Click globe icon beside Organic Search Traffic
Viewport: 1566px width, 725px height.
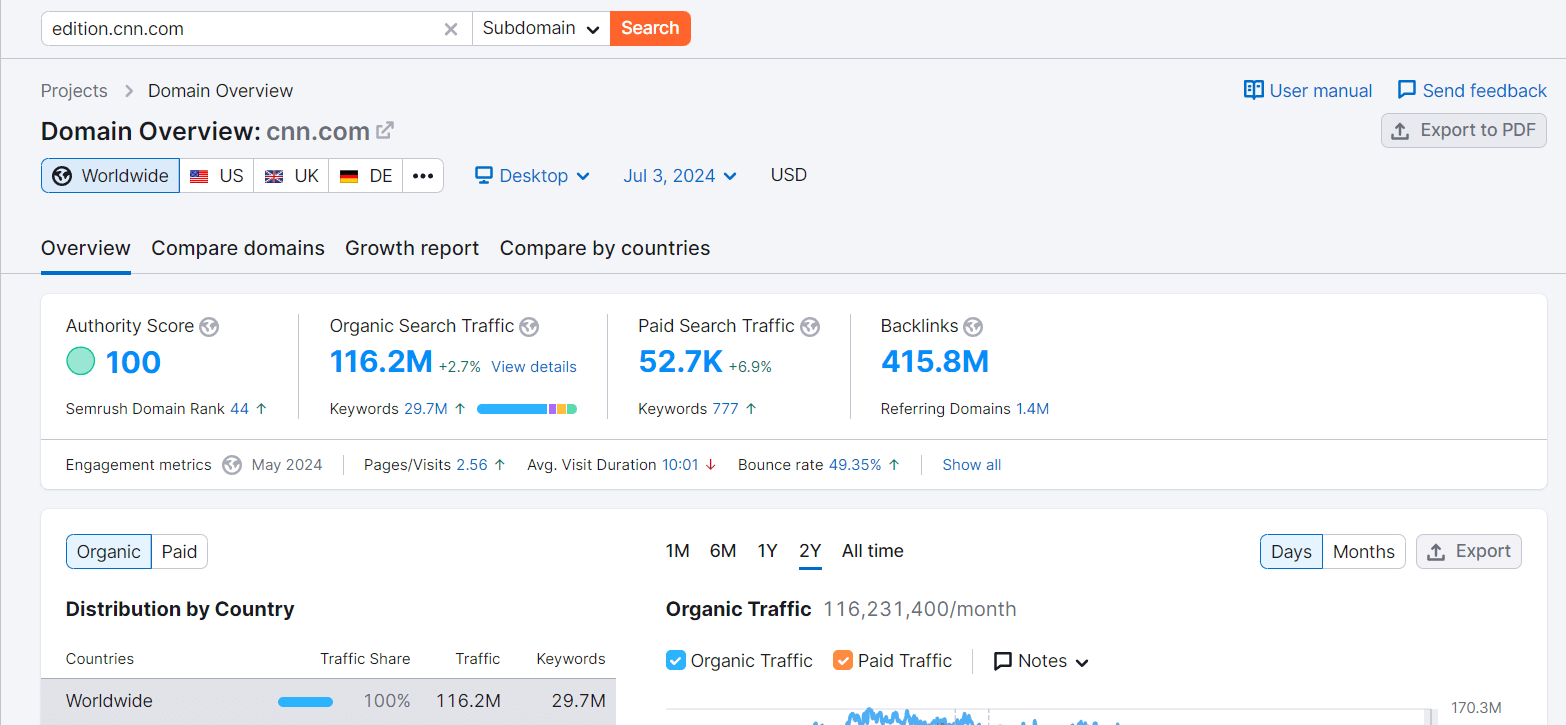(x=529, y=326)
